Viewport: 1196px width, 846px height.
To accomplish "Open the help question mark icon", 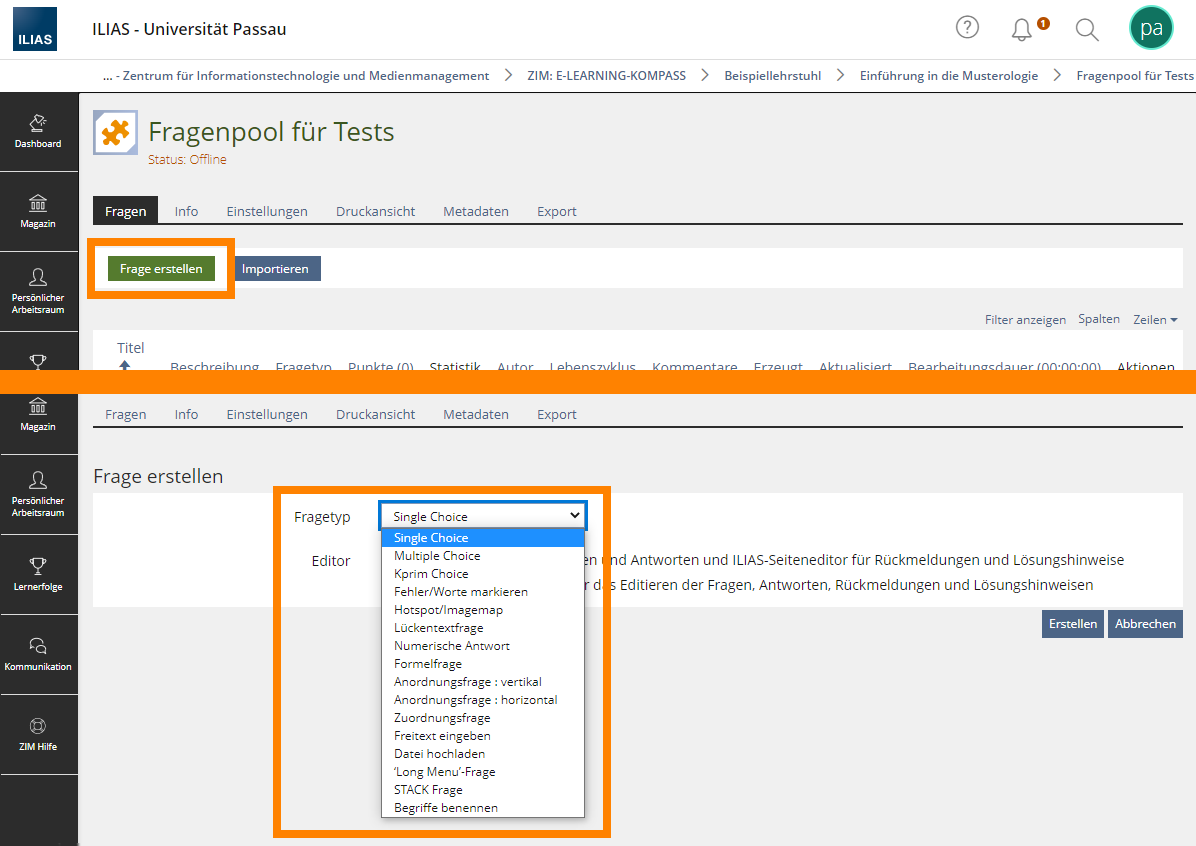I will pyautogui.click(x=967, y=27).
